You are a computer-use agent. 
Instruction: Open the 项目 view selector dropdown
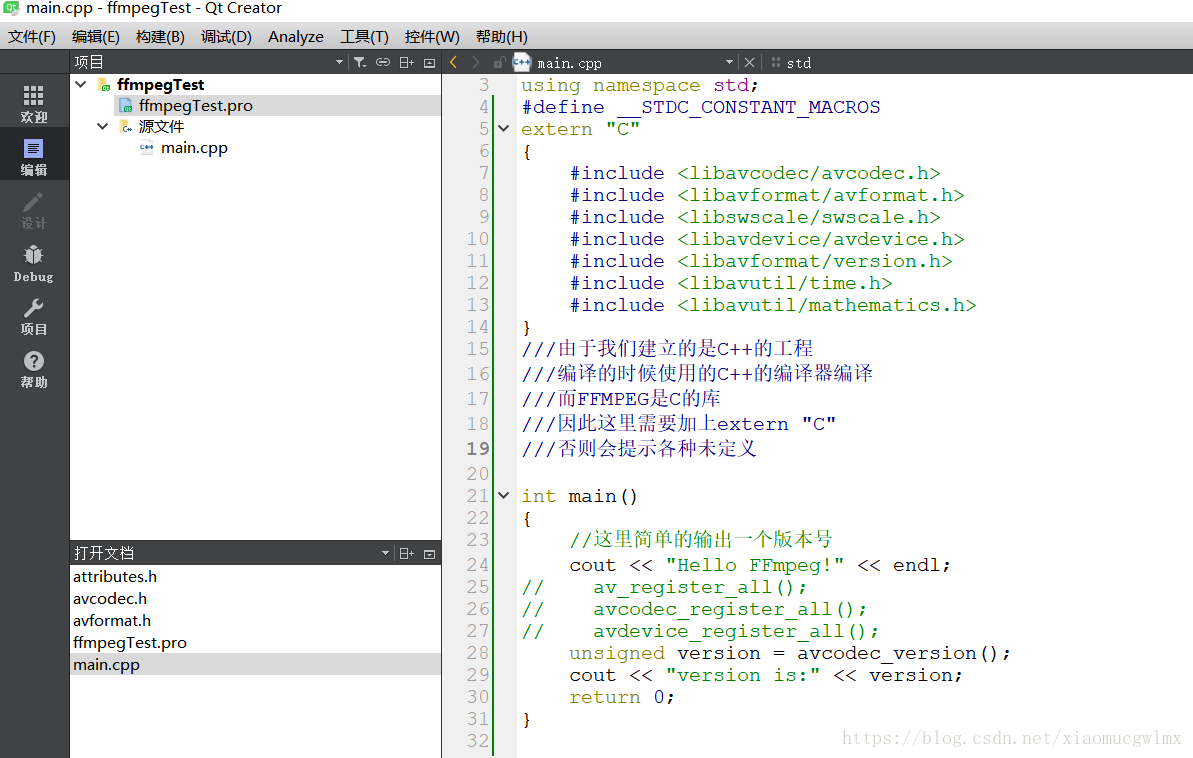pos(339,62)
